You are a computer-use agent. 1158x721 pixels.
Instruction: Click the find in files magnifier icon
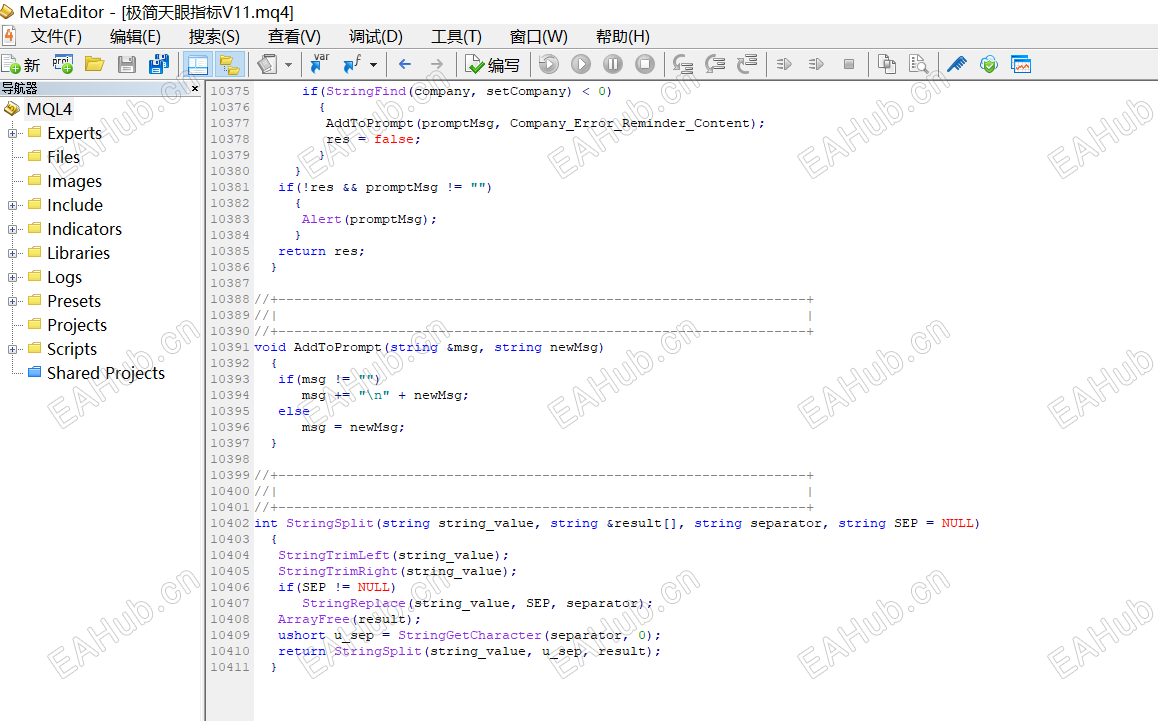point(918,65)
